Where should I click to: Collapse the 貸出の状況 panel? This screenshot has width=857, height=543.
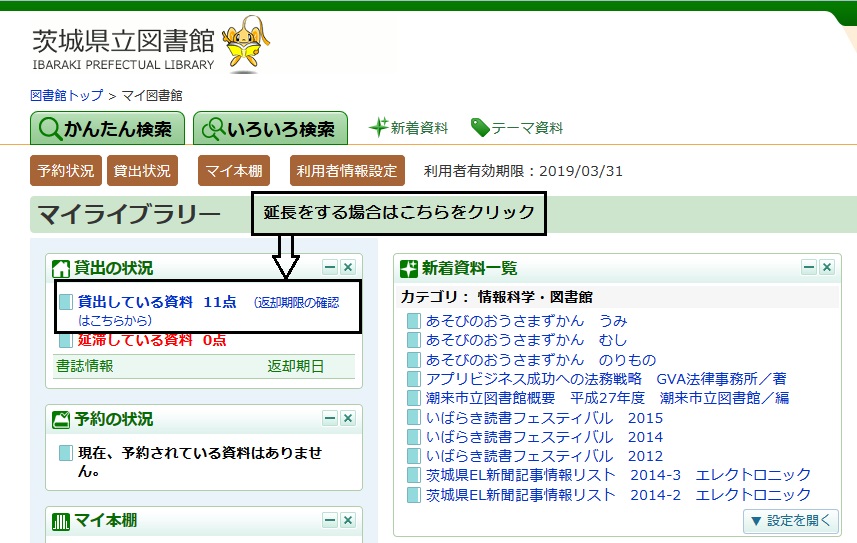(x=330, y=267)
